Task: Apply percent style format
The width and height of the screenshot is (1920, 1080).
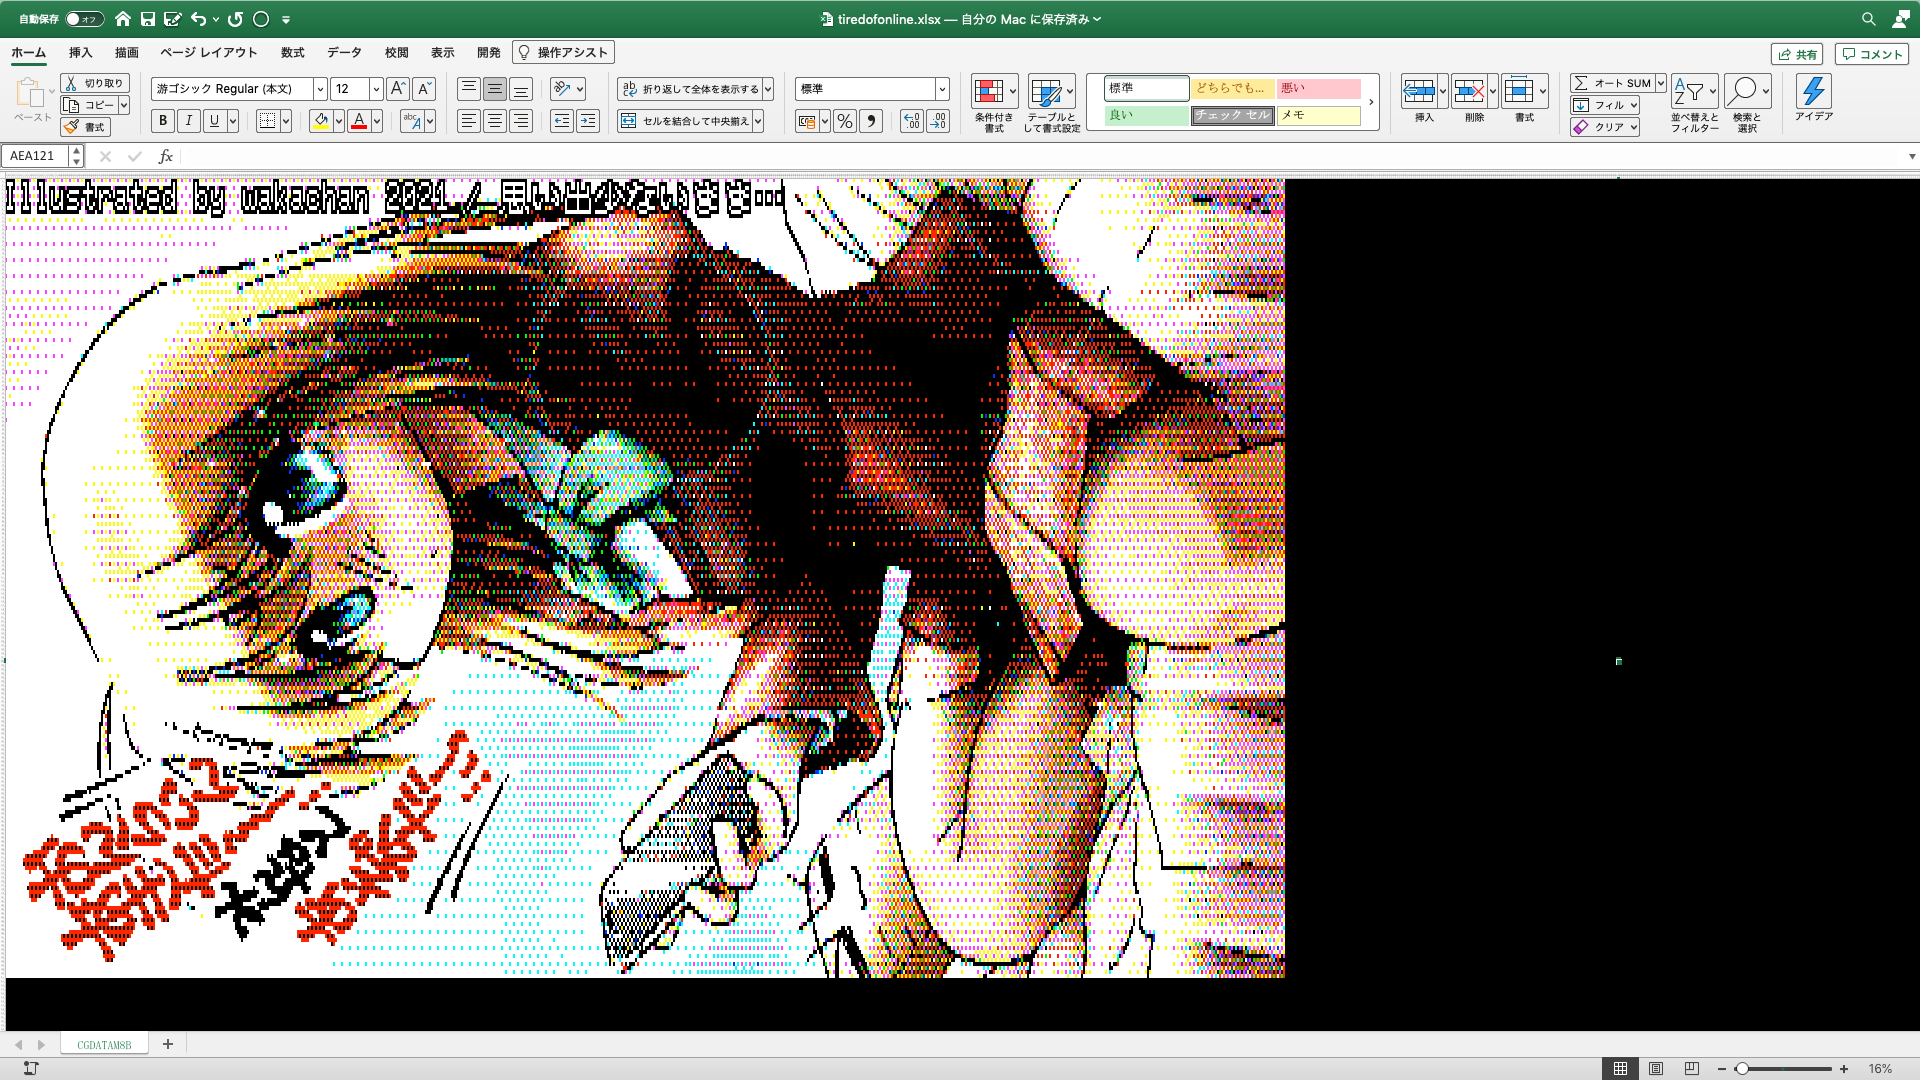Action: 845,121
